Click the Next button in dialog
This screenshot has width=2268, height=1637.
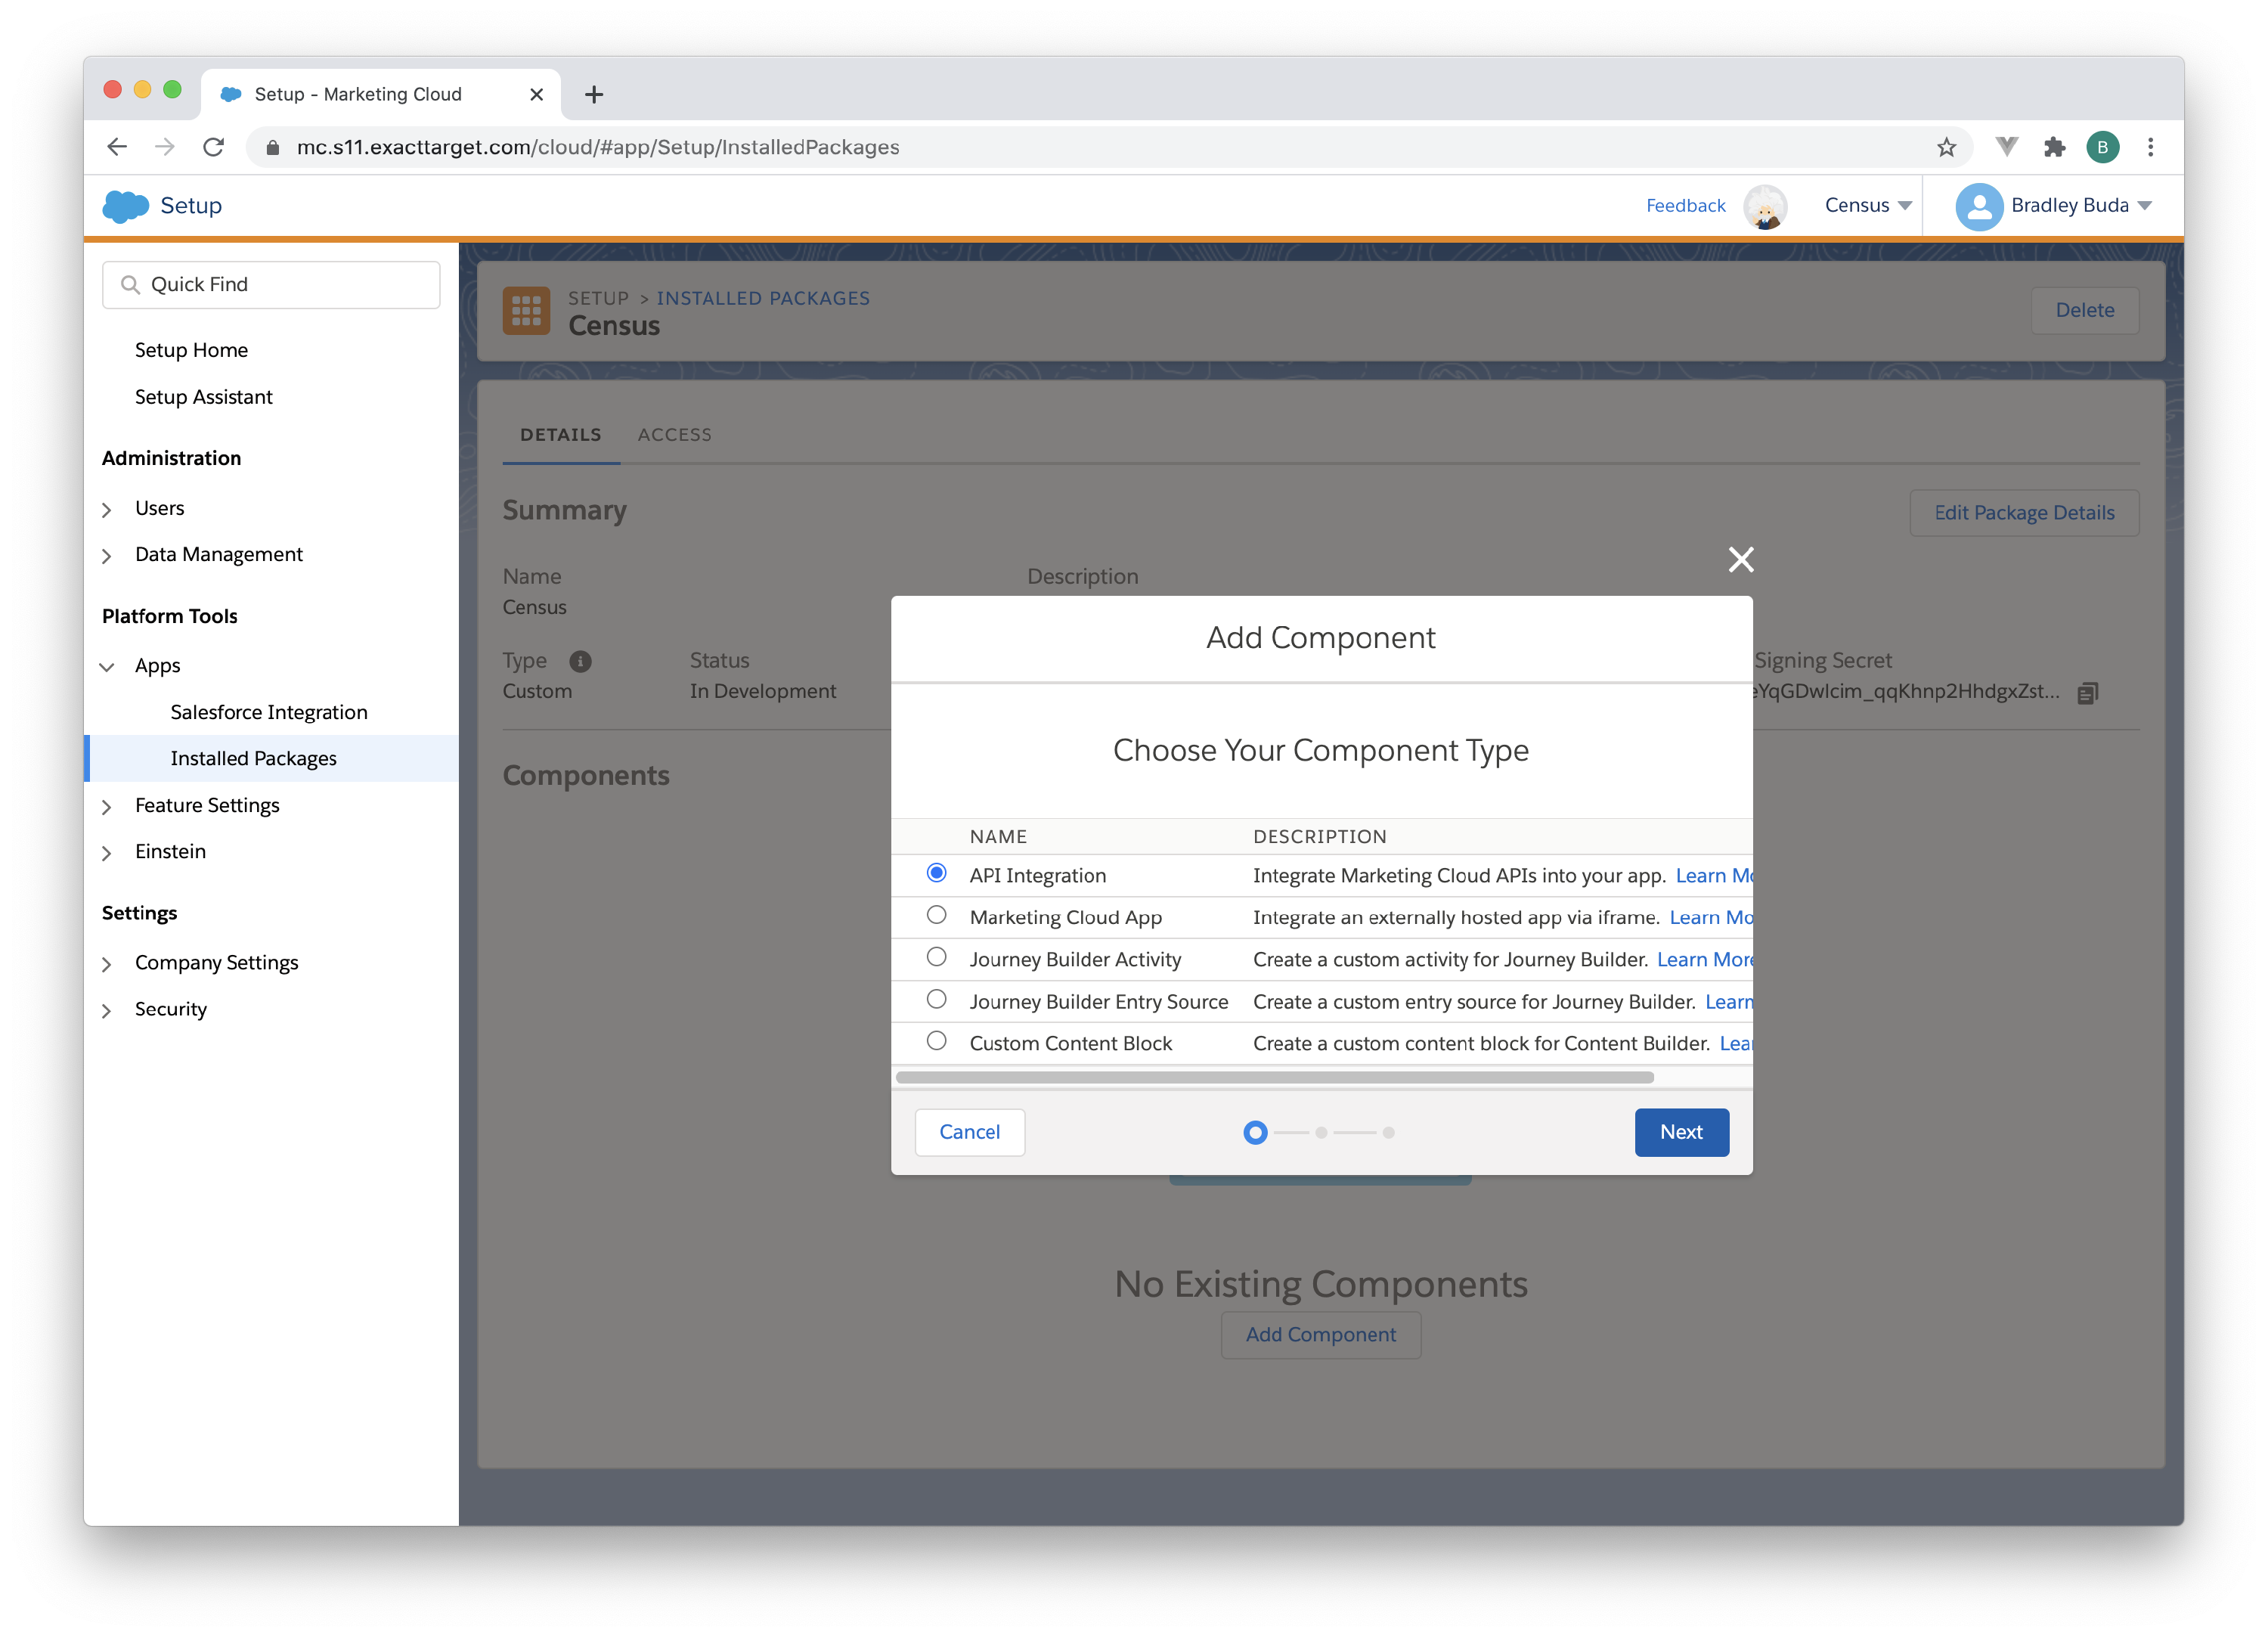(1681, 1132)
